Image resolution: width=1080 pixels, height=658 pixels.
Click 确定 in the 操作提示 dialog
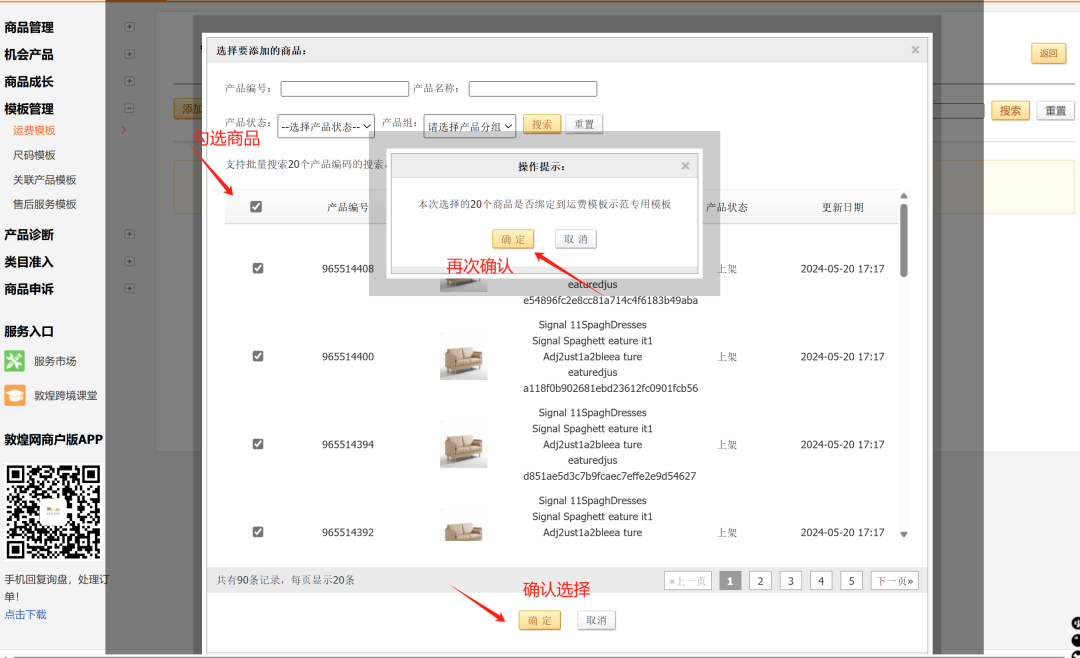[513, 239]
